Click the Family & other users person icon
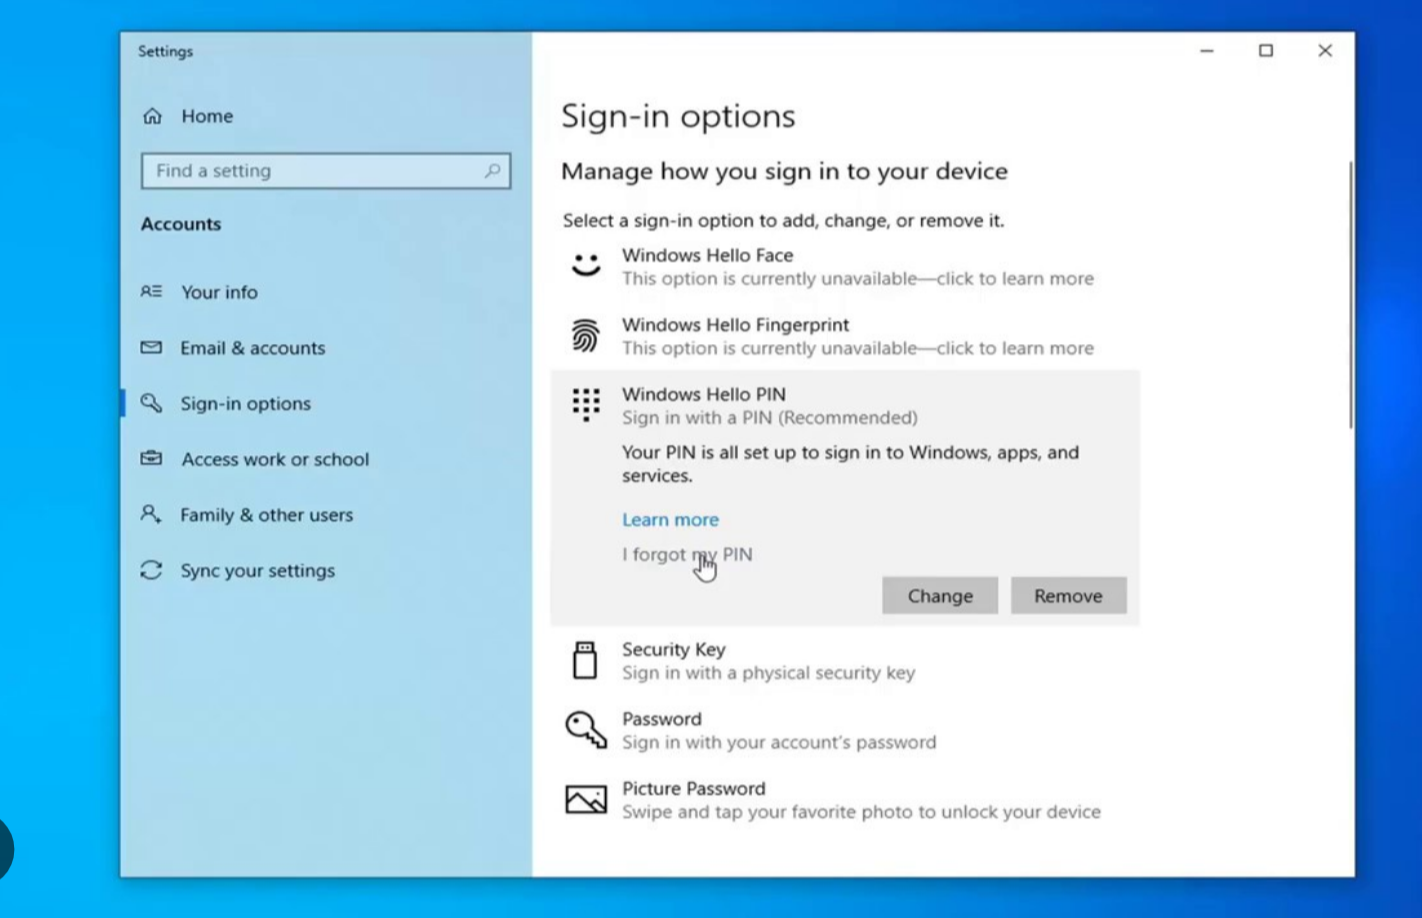The width and height of the screenshot is (1422, 918). pos(151,514)
